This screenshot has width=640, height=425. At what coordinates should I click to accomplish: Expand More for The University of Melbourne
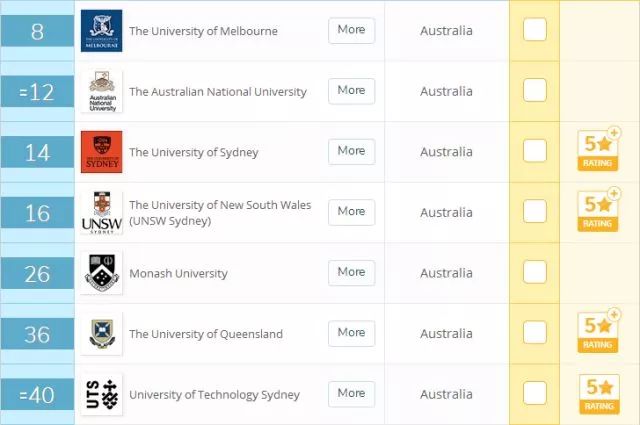coord(351,30)
